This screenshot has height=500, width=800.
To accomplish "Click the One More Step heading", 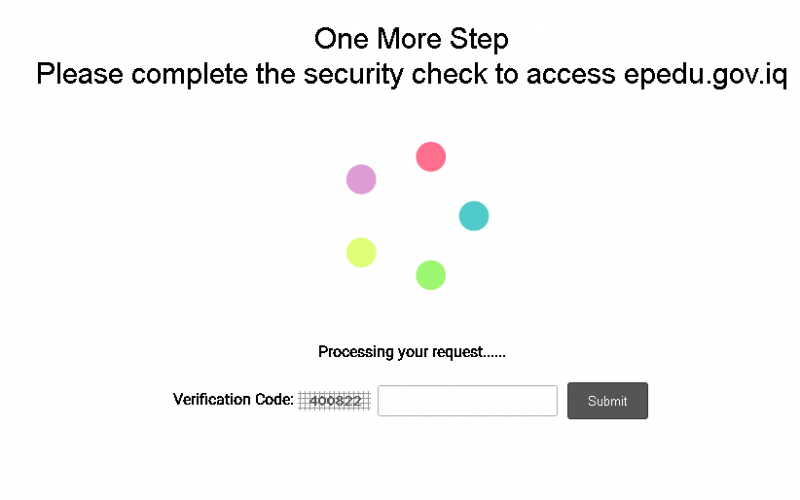I will [x=411, y=39].
